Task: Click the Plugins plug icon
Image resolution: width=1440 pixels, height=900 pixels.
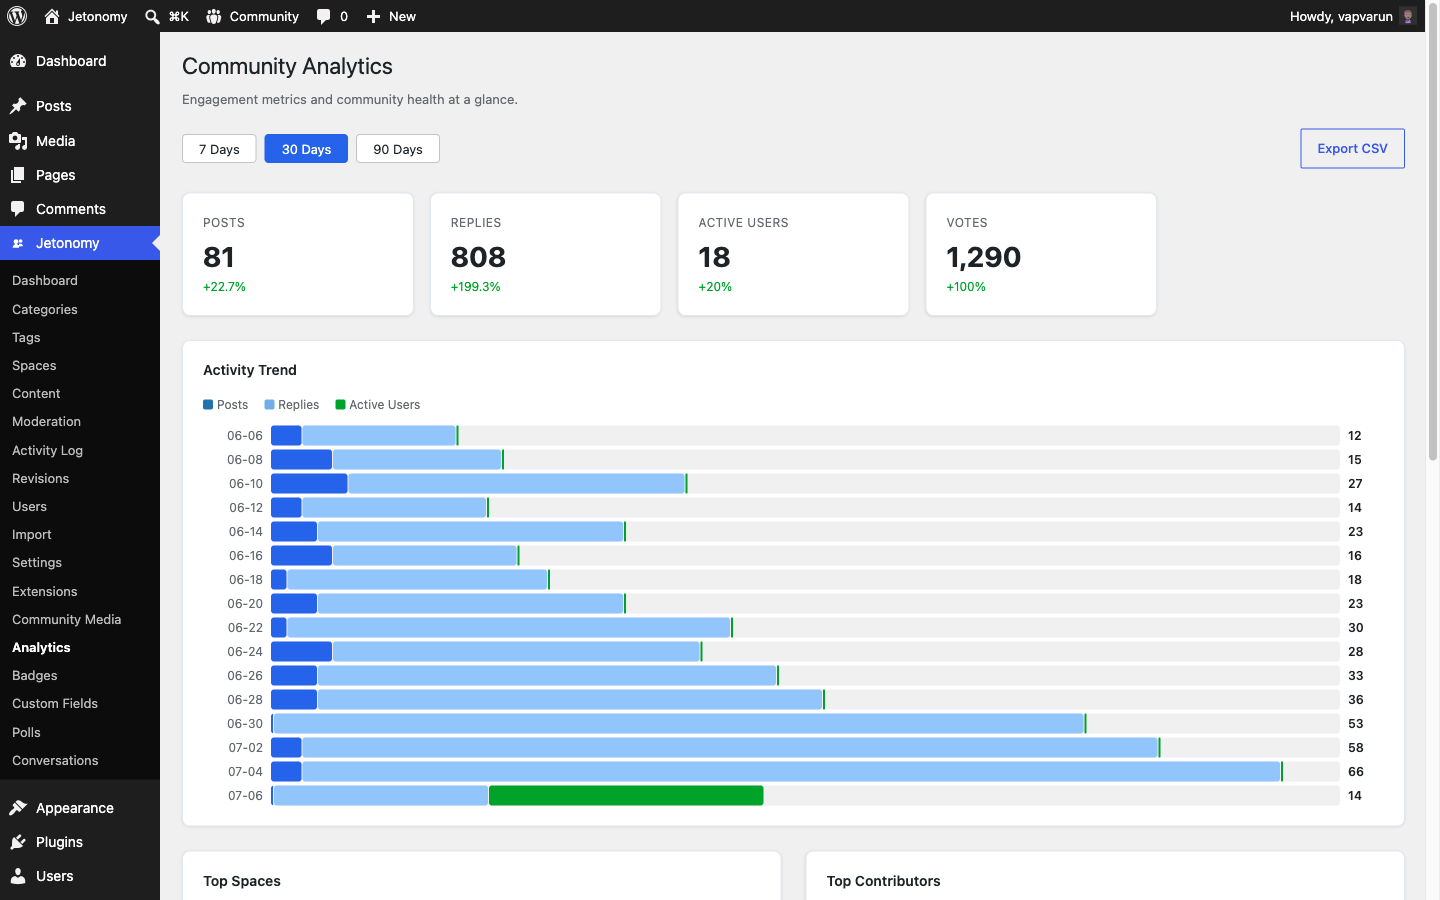Action: pyautogui.click(x=18, y=842)
